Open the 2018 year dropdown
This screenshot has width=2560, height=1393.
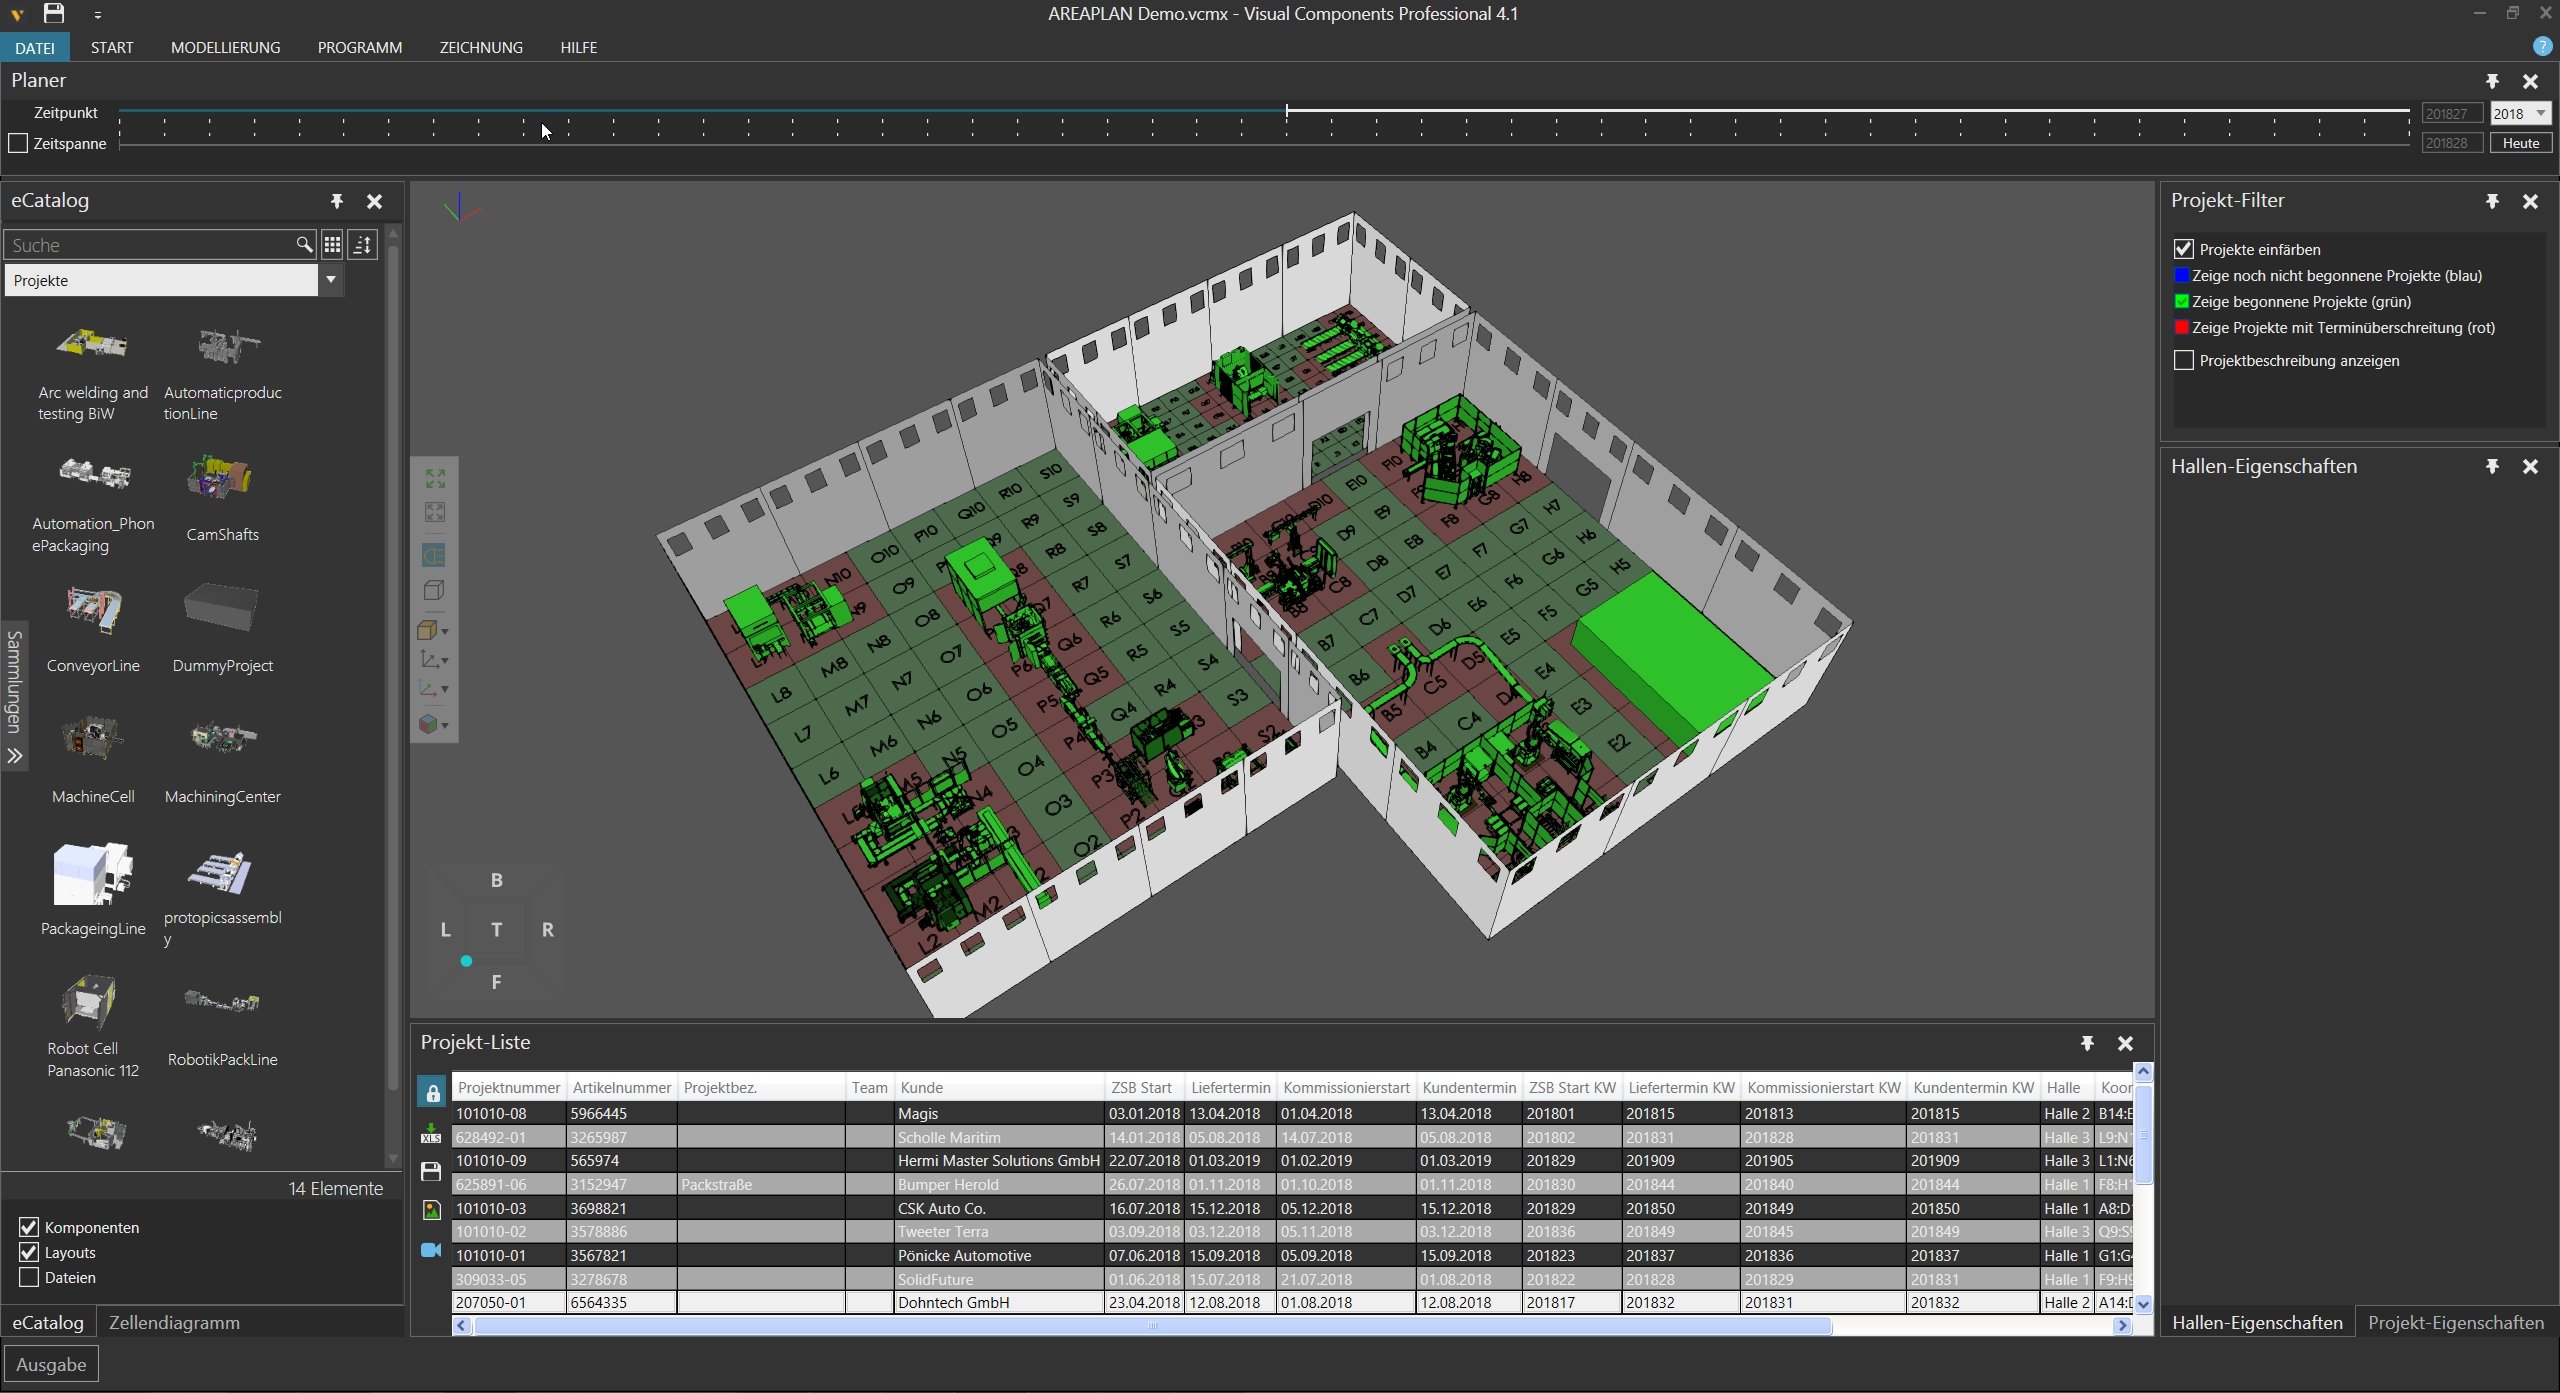point(2541,114)
